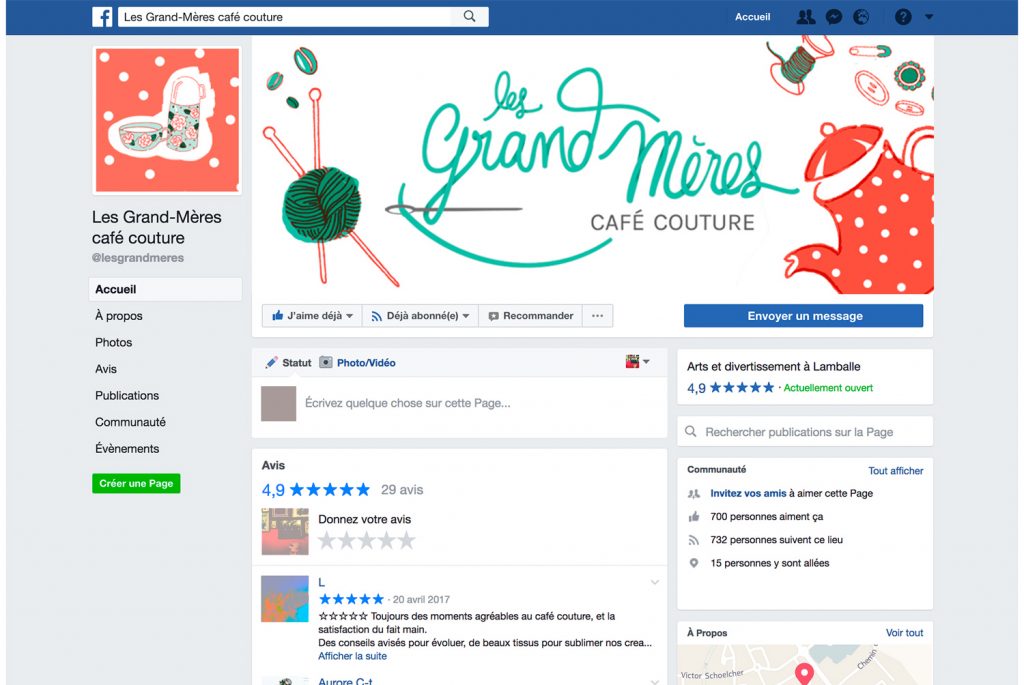This screenshot has height=685, width=1024.
Task: Open the post-as identity selector dropdown
Action: pyautogui.click(x=637, y=362)
